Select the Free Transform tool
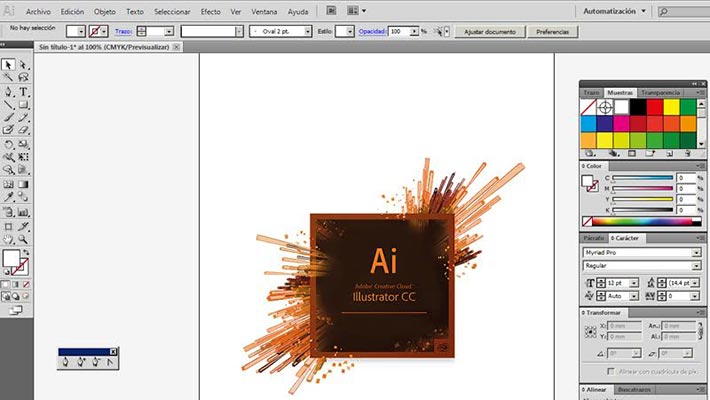 click(23, 157)
